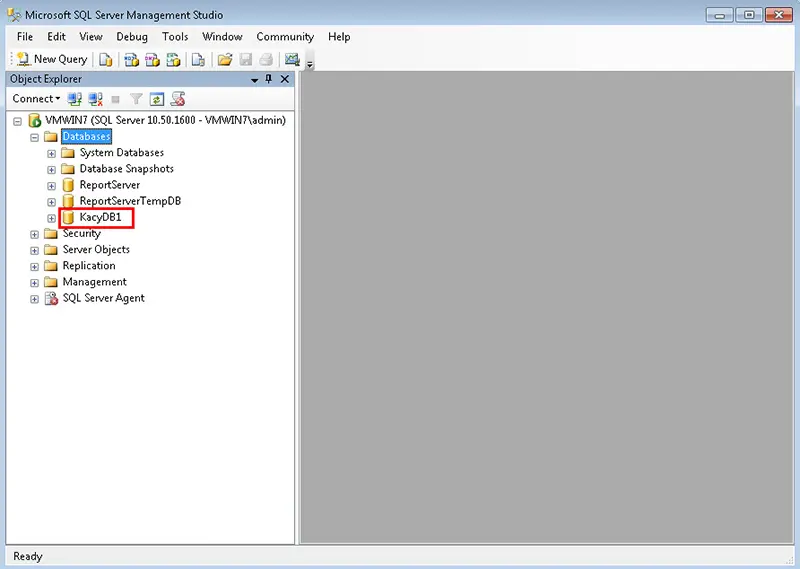The width and height of the screenshot is (800, 569).
Task: Select the Databases folder label
Action: pos(86,136)
